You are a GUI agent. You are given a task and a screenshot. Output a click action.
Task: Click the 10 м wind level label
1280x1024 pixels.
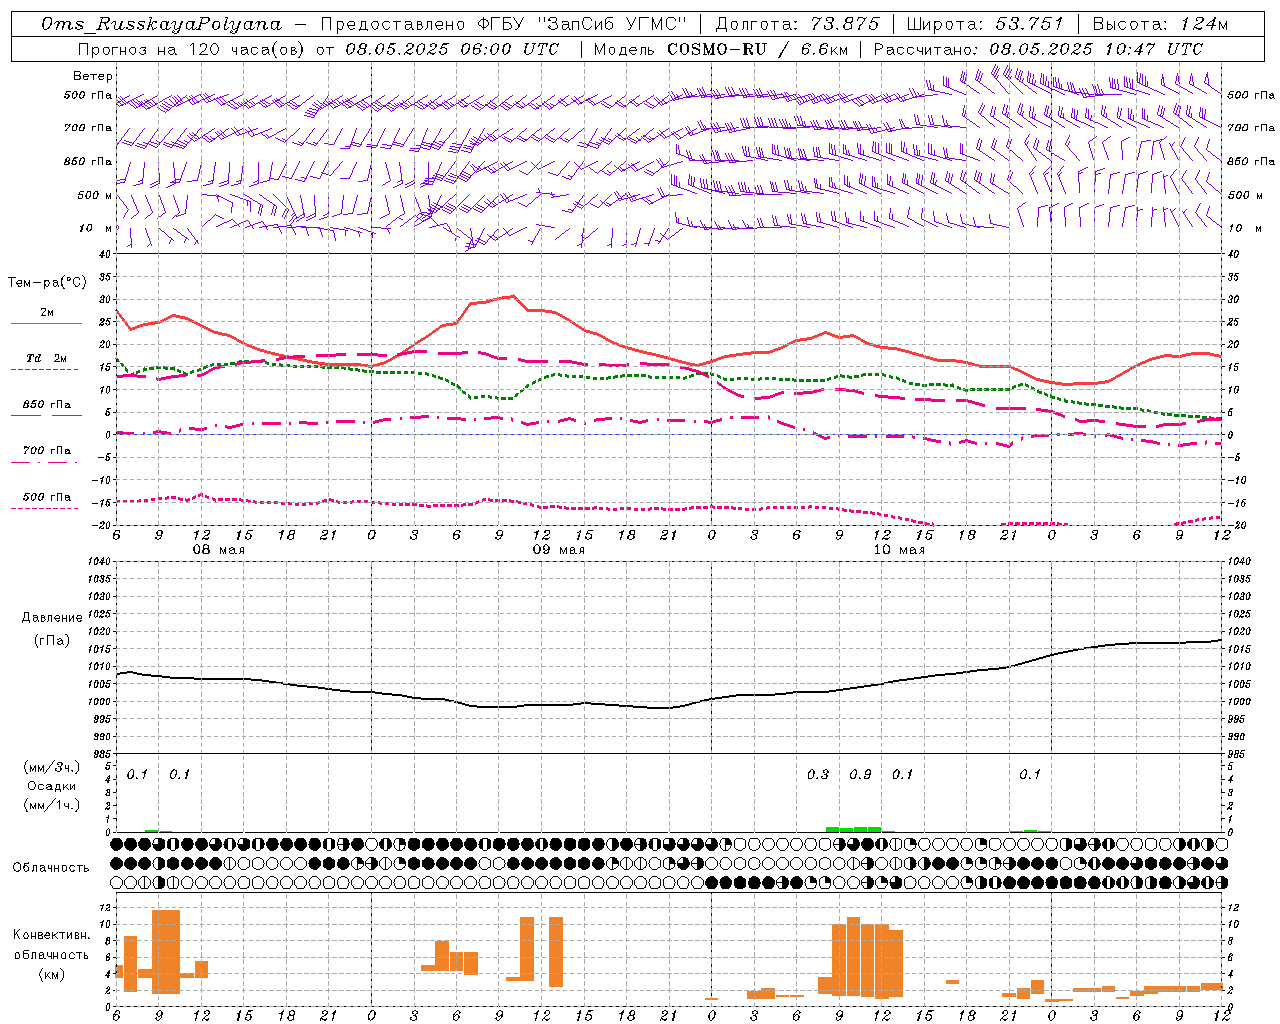click(x=95, y=229)
